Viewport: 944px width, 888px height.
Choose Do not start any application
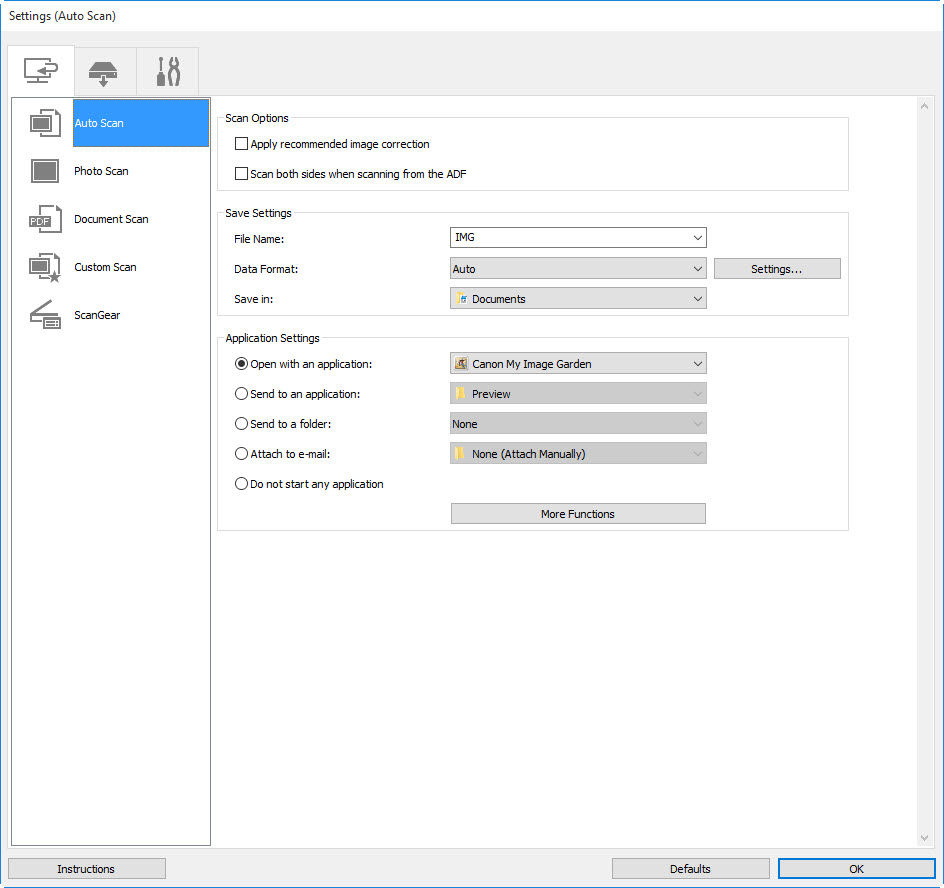(x=241, y=483)
